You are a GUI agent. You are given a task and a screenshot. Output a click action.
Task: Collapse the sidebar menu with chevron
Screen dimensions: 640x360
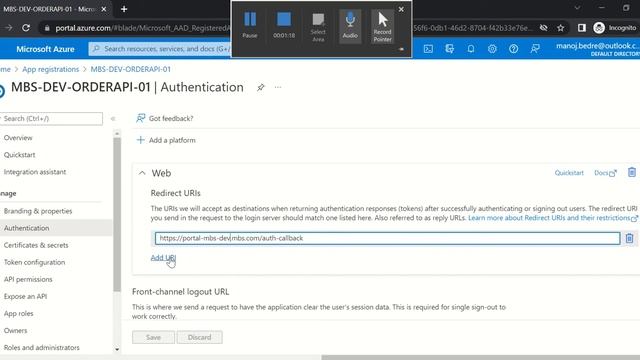pyautogui.click(x=113, y=119)
